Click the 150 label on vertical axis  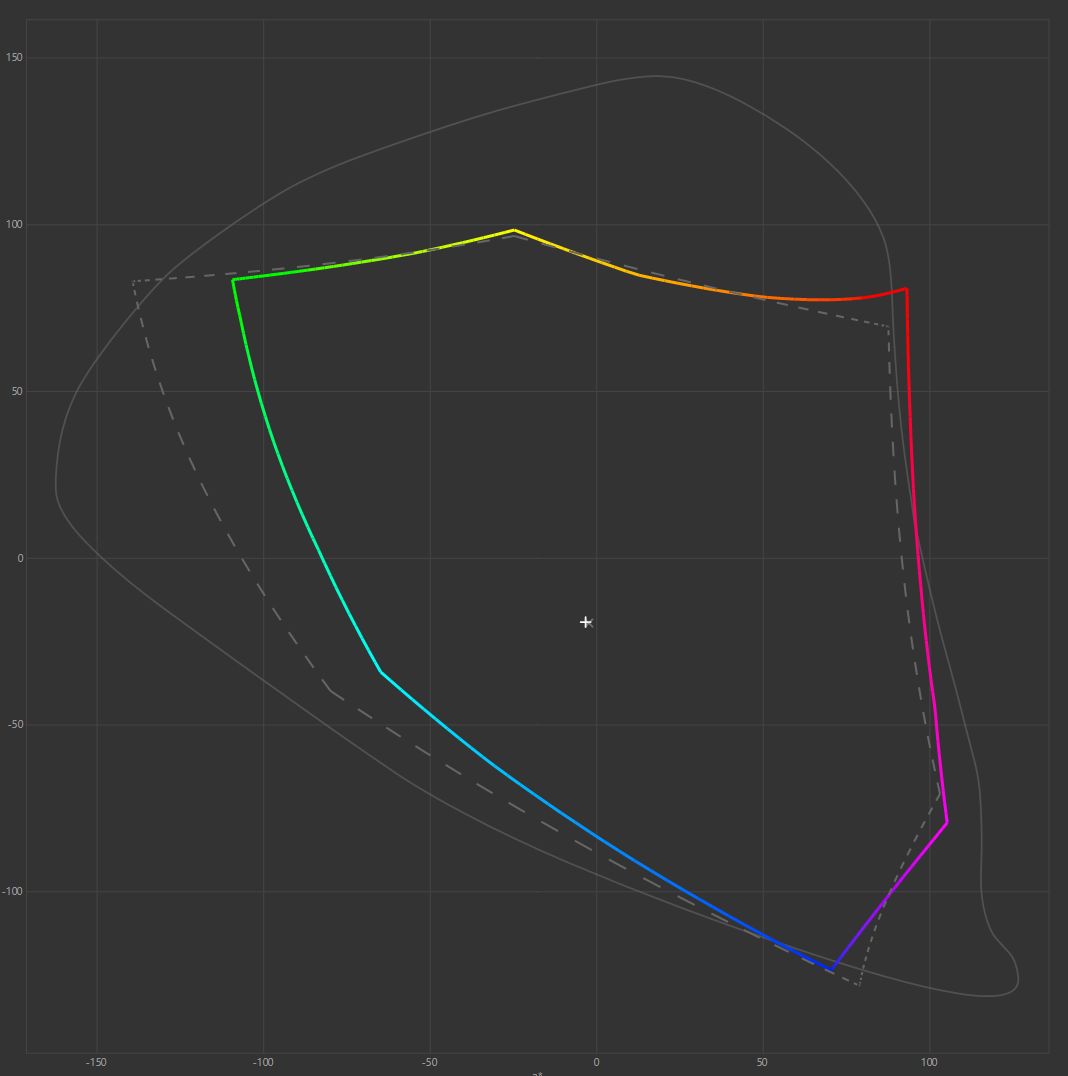point(13,58)
